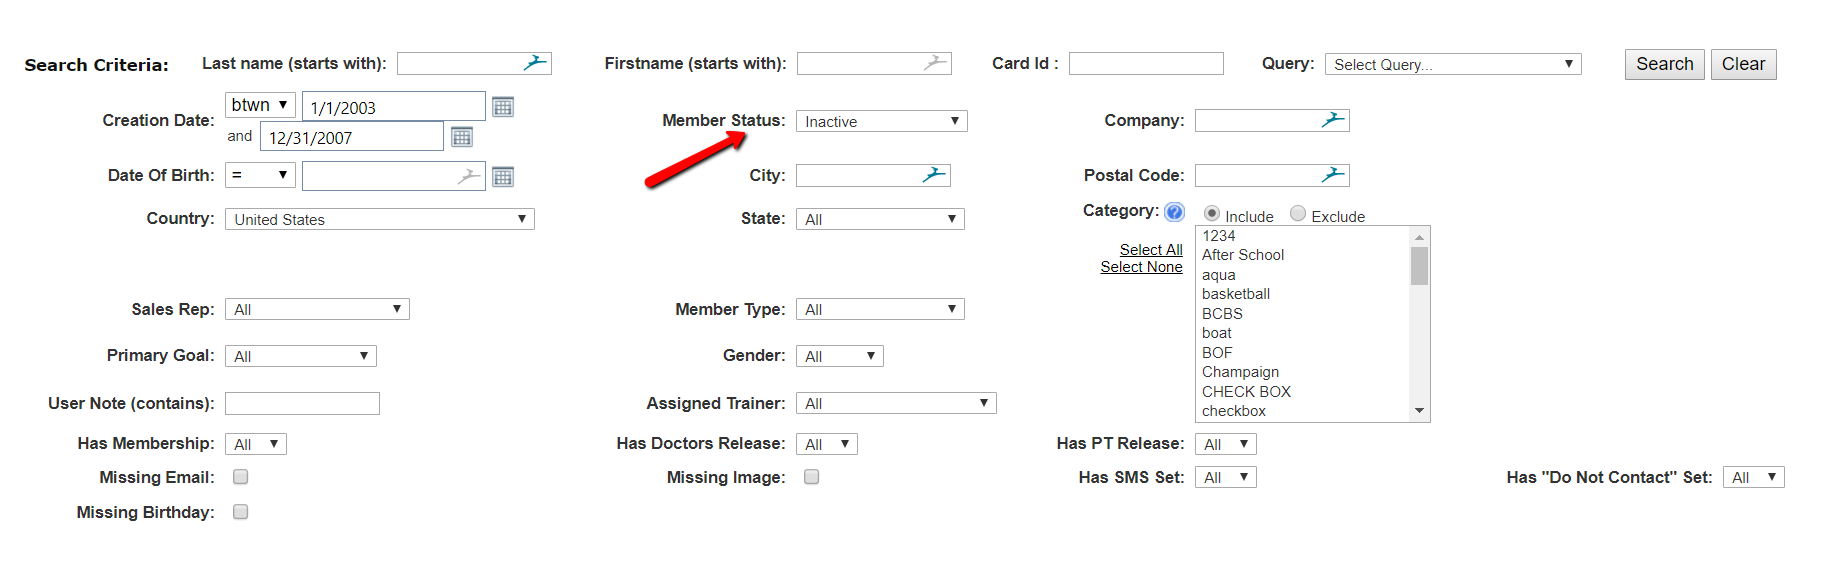Click lookup icon in Postal Code field
This screenshot has height=563, width=1844.
[x=1333, y=175]
